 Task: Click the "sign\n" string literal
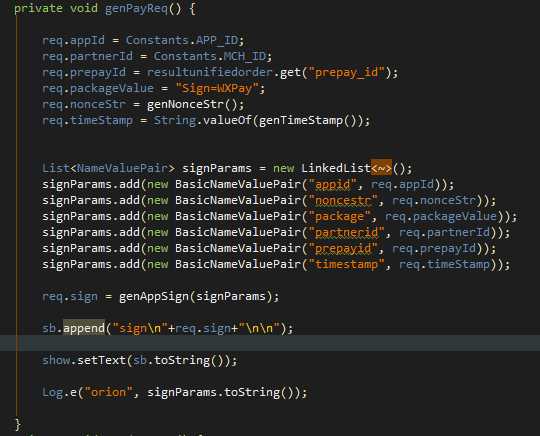click(x=140, y=328)
